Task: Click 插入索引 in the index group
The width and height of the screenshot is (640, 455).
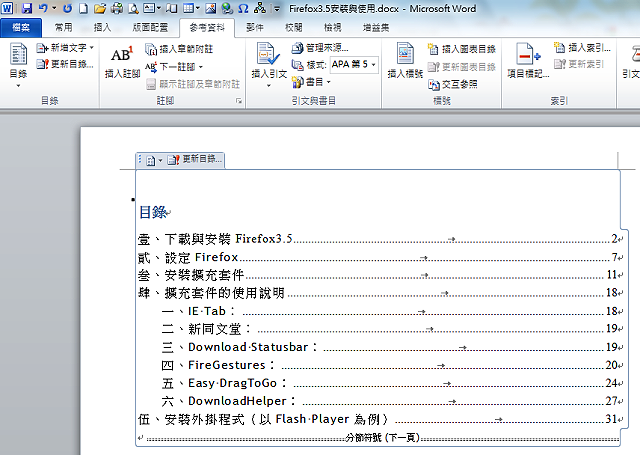Action: coord(582,48)
